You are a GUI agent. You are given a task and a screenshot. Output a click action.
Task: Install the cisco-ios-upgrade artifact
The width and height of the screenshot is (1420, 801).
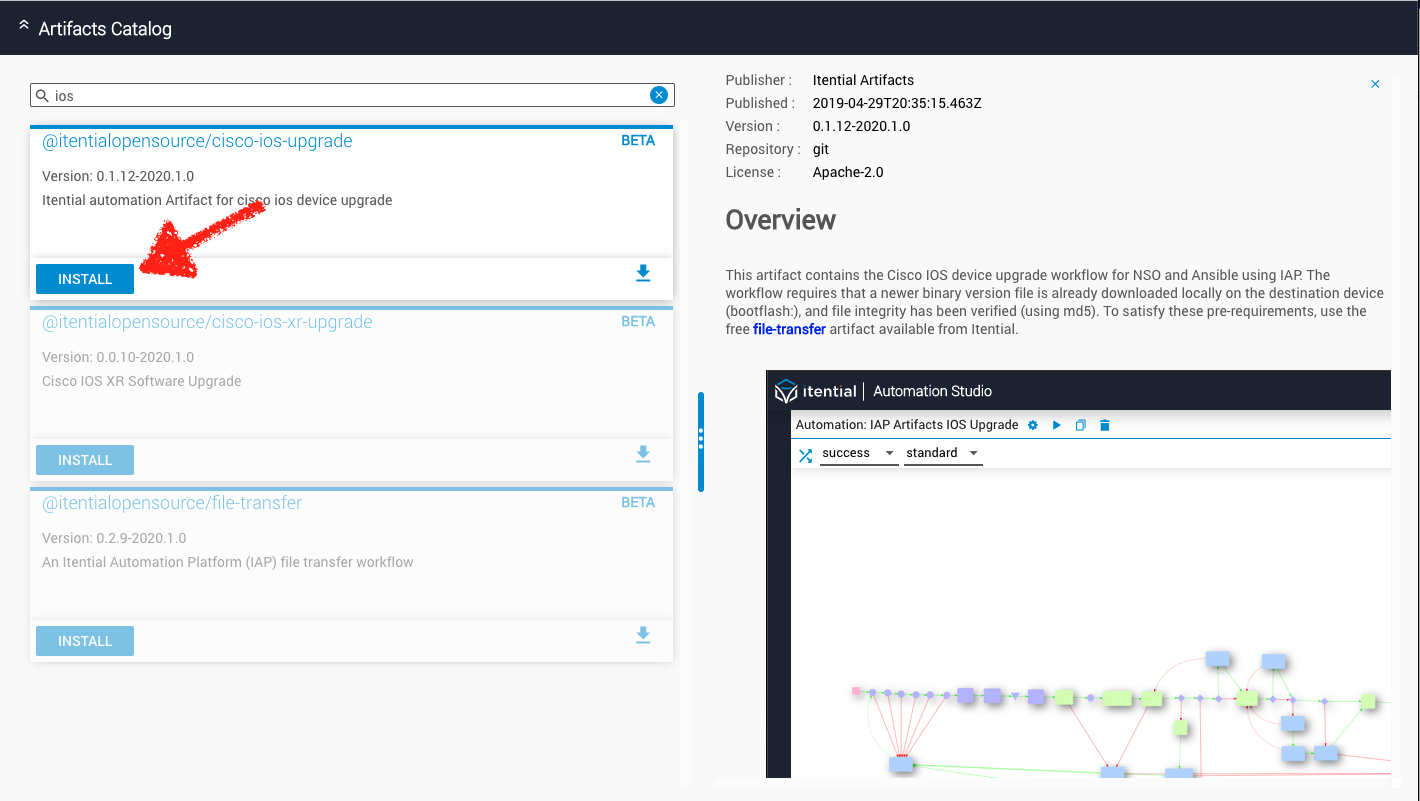point(85,279)
